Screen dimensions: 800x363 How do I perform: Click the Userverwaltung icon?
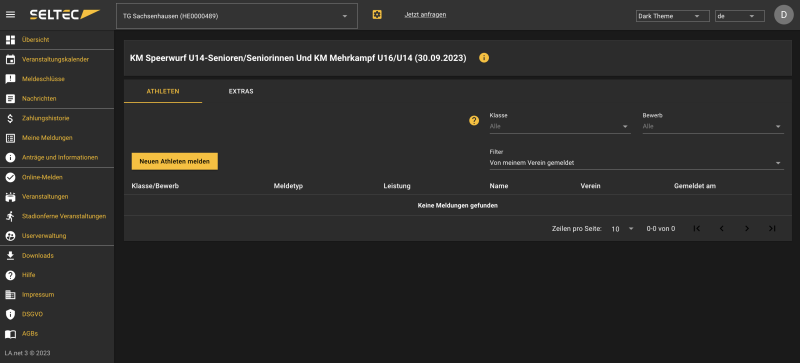click(10, 236)
